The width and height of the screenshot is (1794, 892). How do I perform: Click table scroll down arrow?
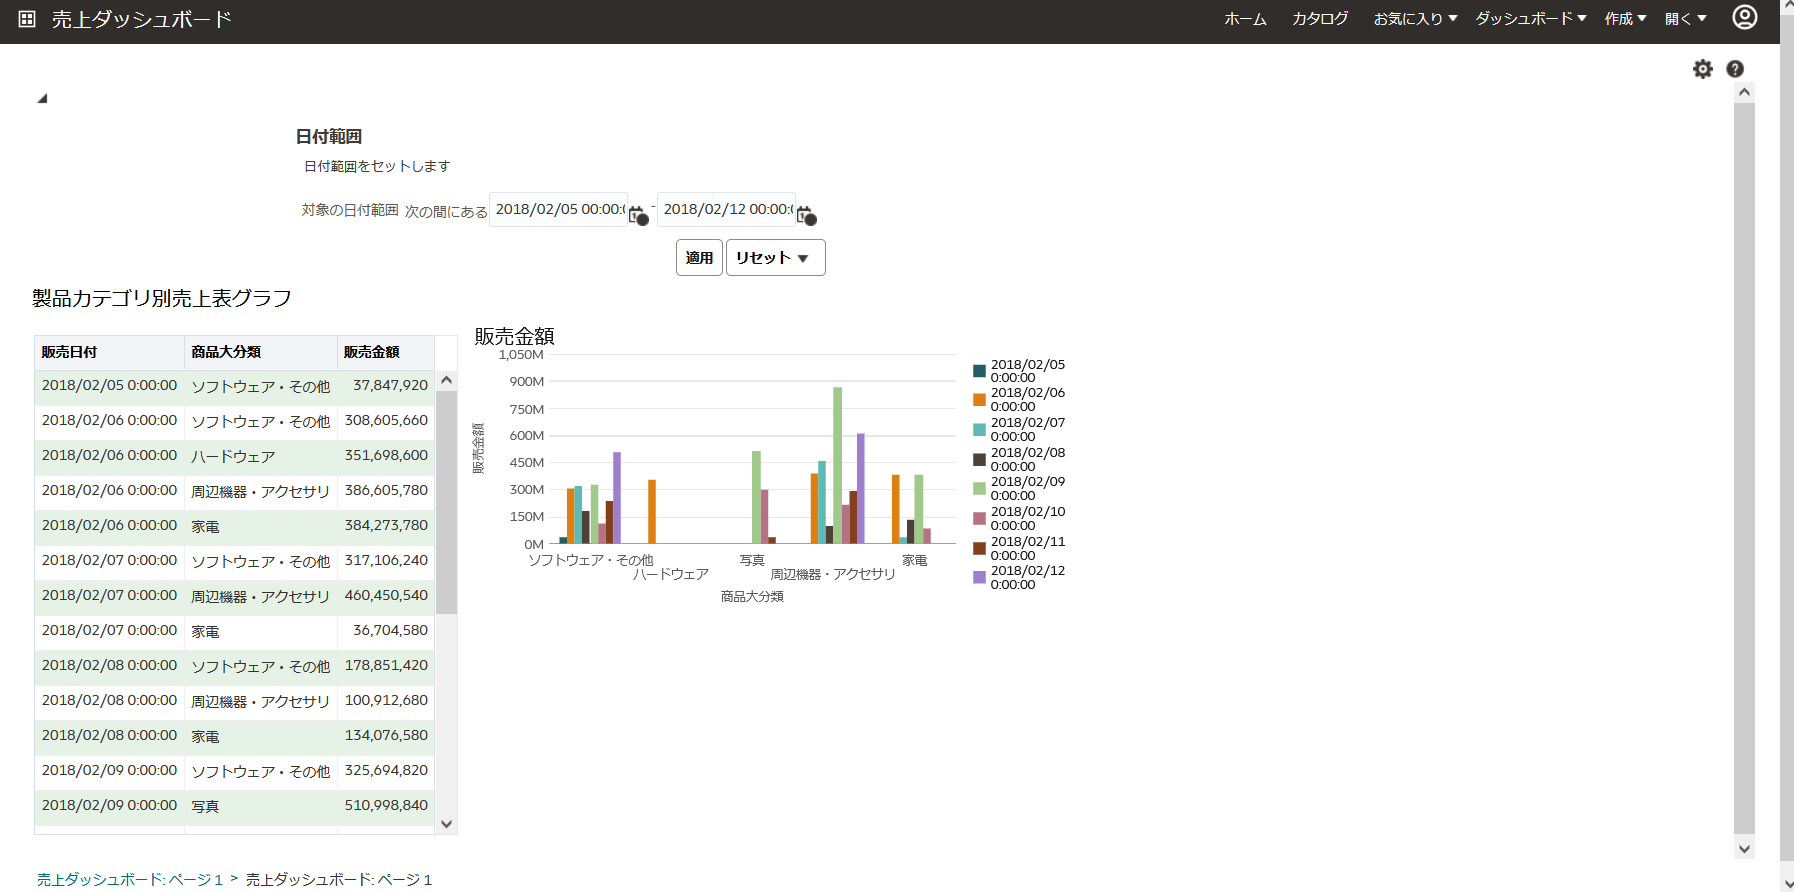pyautogui.click(x=447, y=824)
